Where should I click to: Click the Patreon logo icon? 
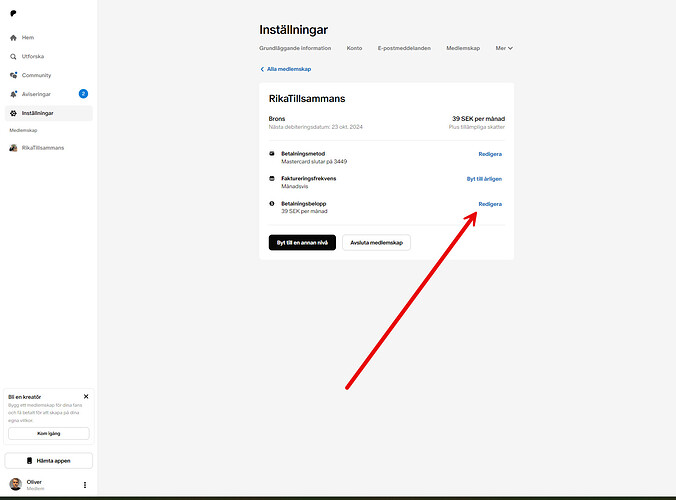click(12, 13)
